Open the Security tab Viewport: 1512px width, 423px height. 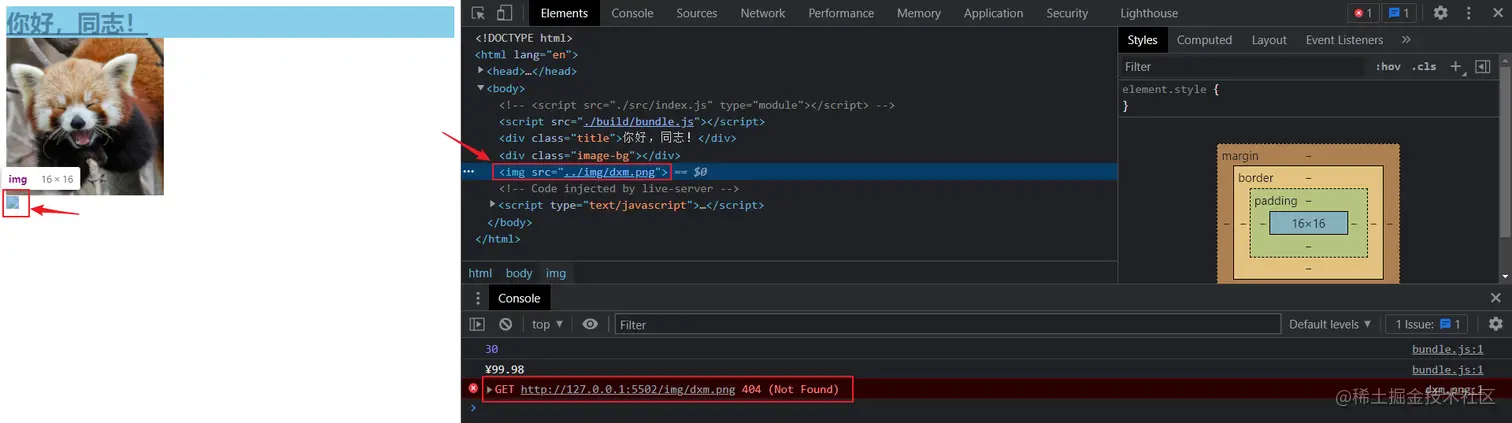[1067, 13]
